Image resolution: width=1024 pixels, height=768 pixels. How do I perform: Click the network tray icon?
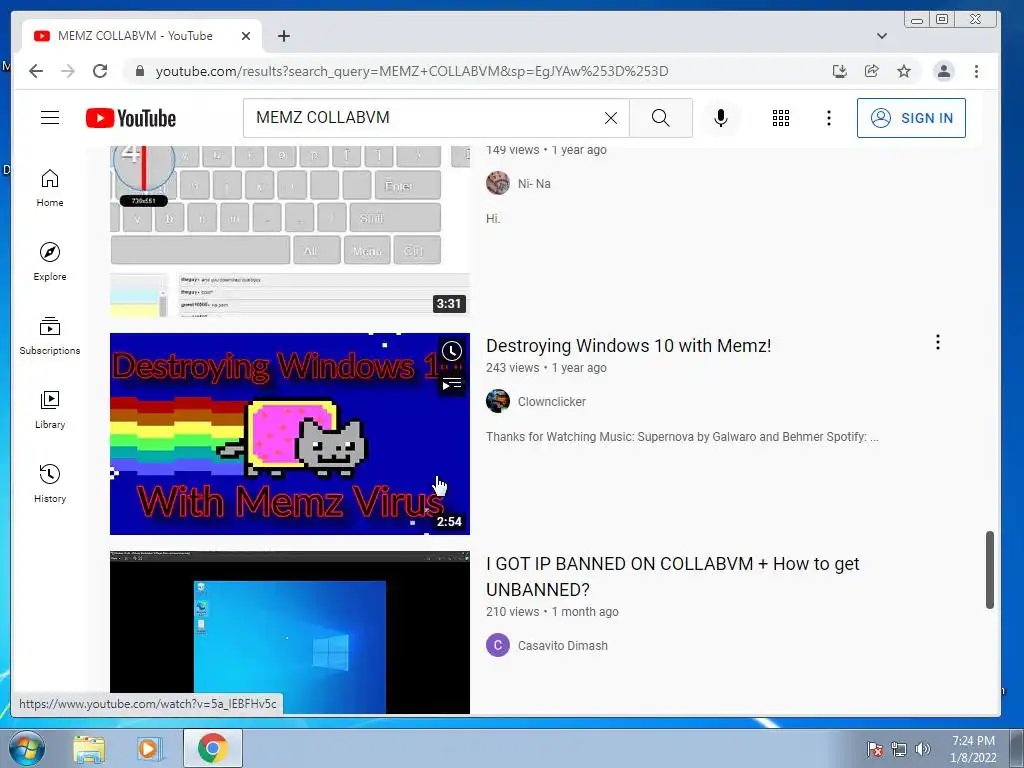[x=899, y=749]
